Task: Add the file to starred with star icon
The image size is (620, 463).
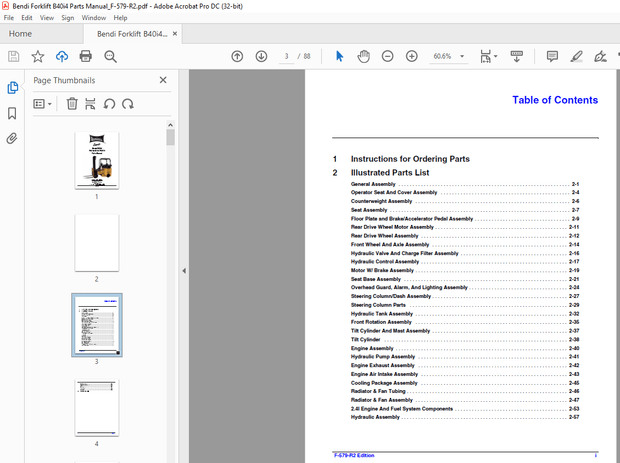Action: click(38, 57)
